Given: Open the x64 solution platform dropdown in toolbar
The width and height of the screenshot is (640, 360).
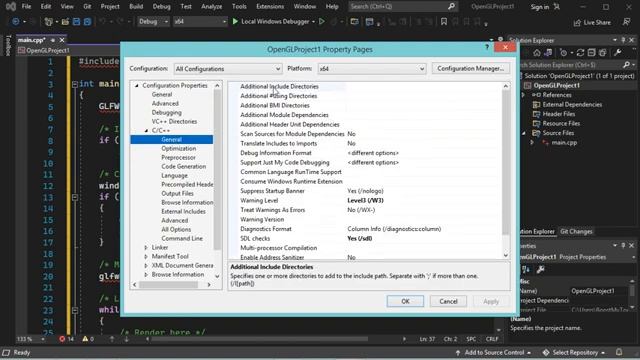Looking at the screenshot, I should click(200, 21).
